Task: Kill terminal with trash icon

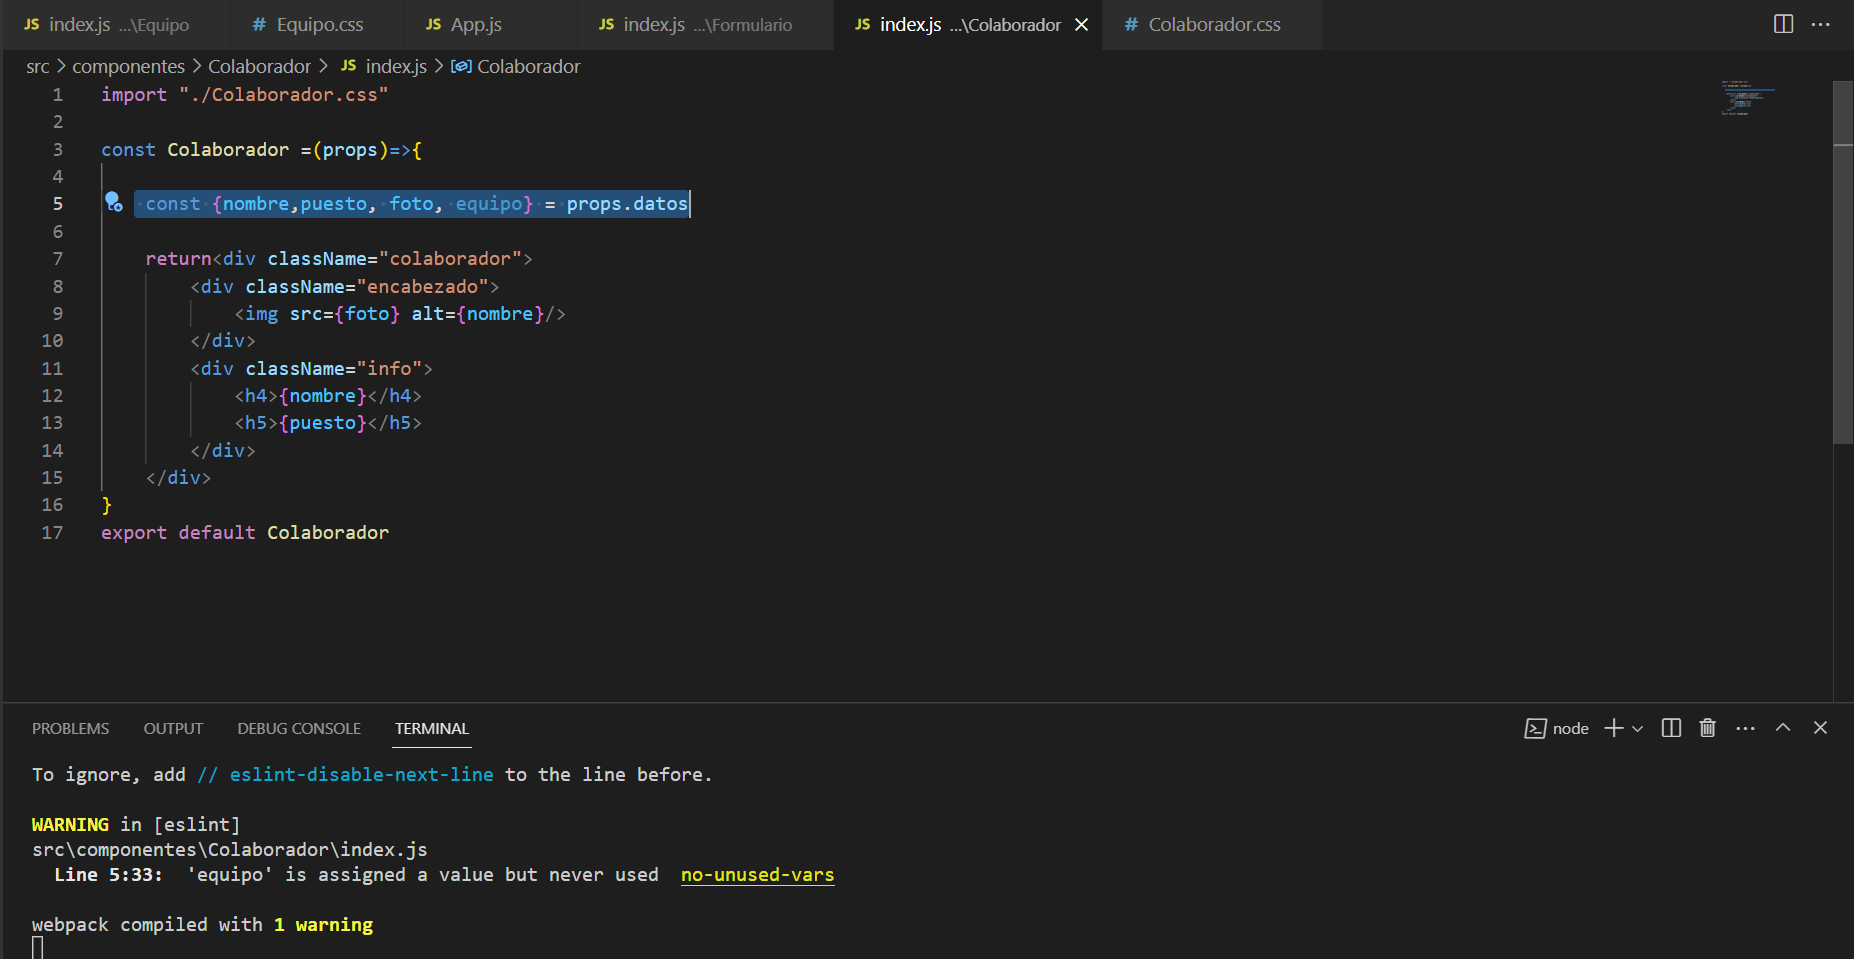Action: click(1708, 728)
